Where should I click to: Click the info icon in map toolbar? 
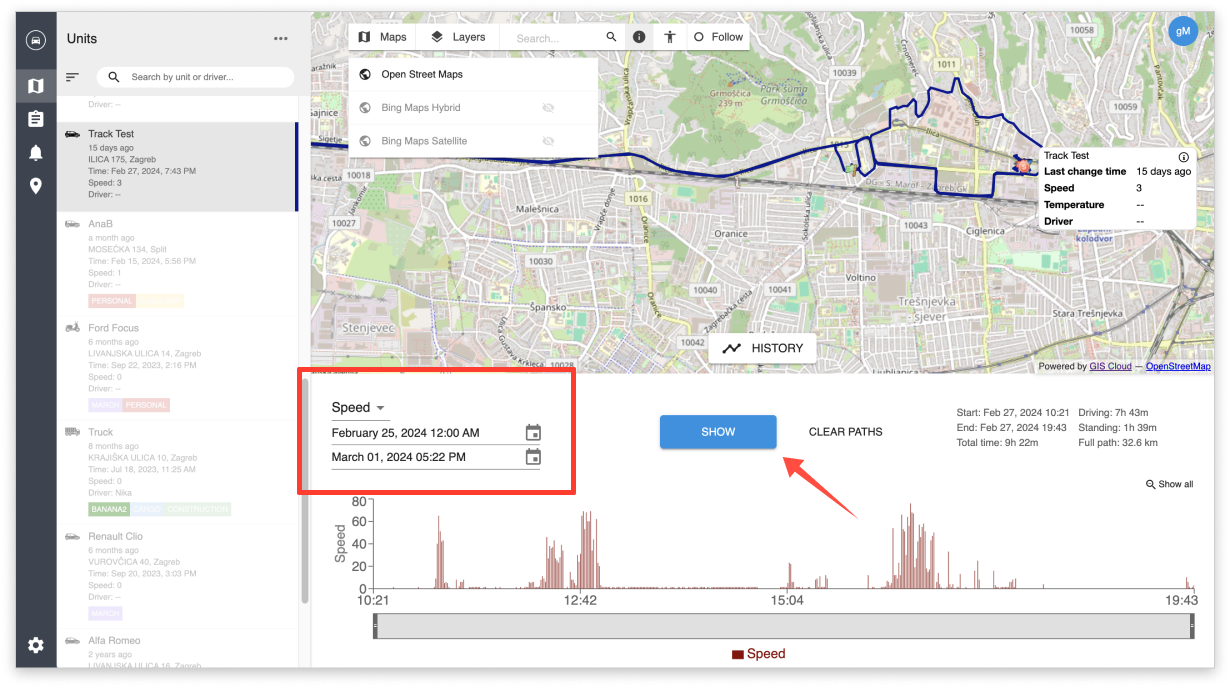(x=638, y=37)
